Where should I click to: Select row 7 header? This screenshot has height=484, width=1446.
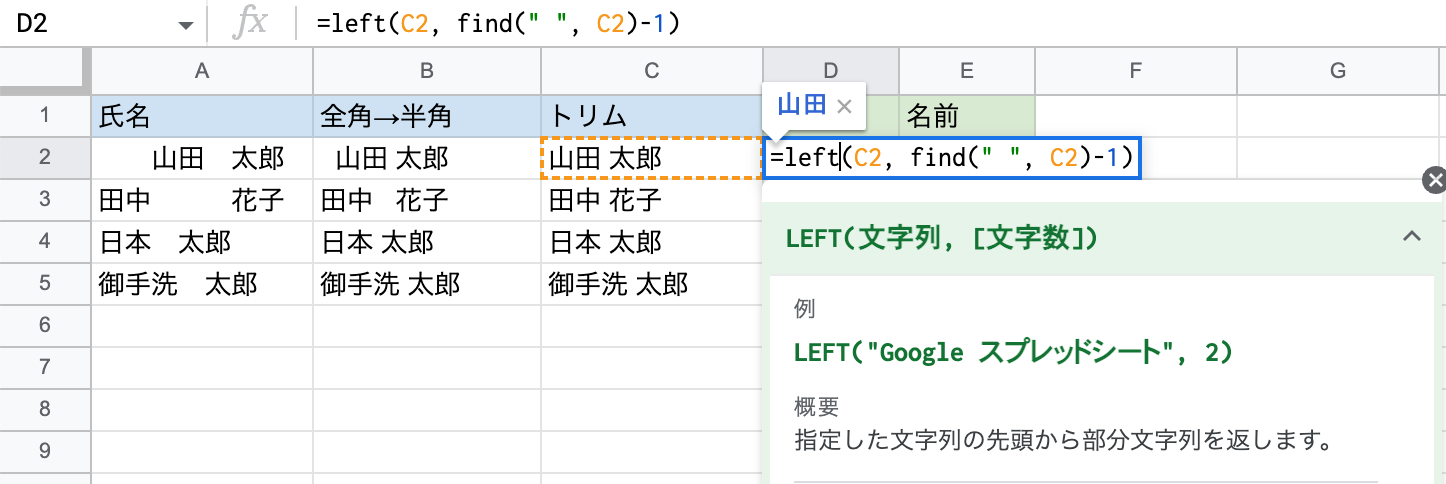point(45,367)
